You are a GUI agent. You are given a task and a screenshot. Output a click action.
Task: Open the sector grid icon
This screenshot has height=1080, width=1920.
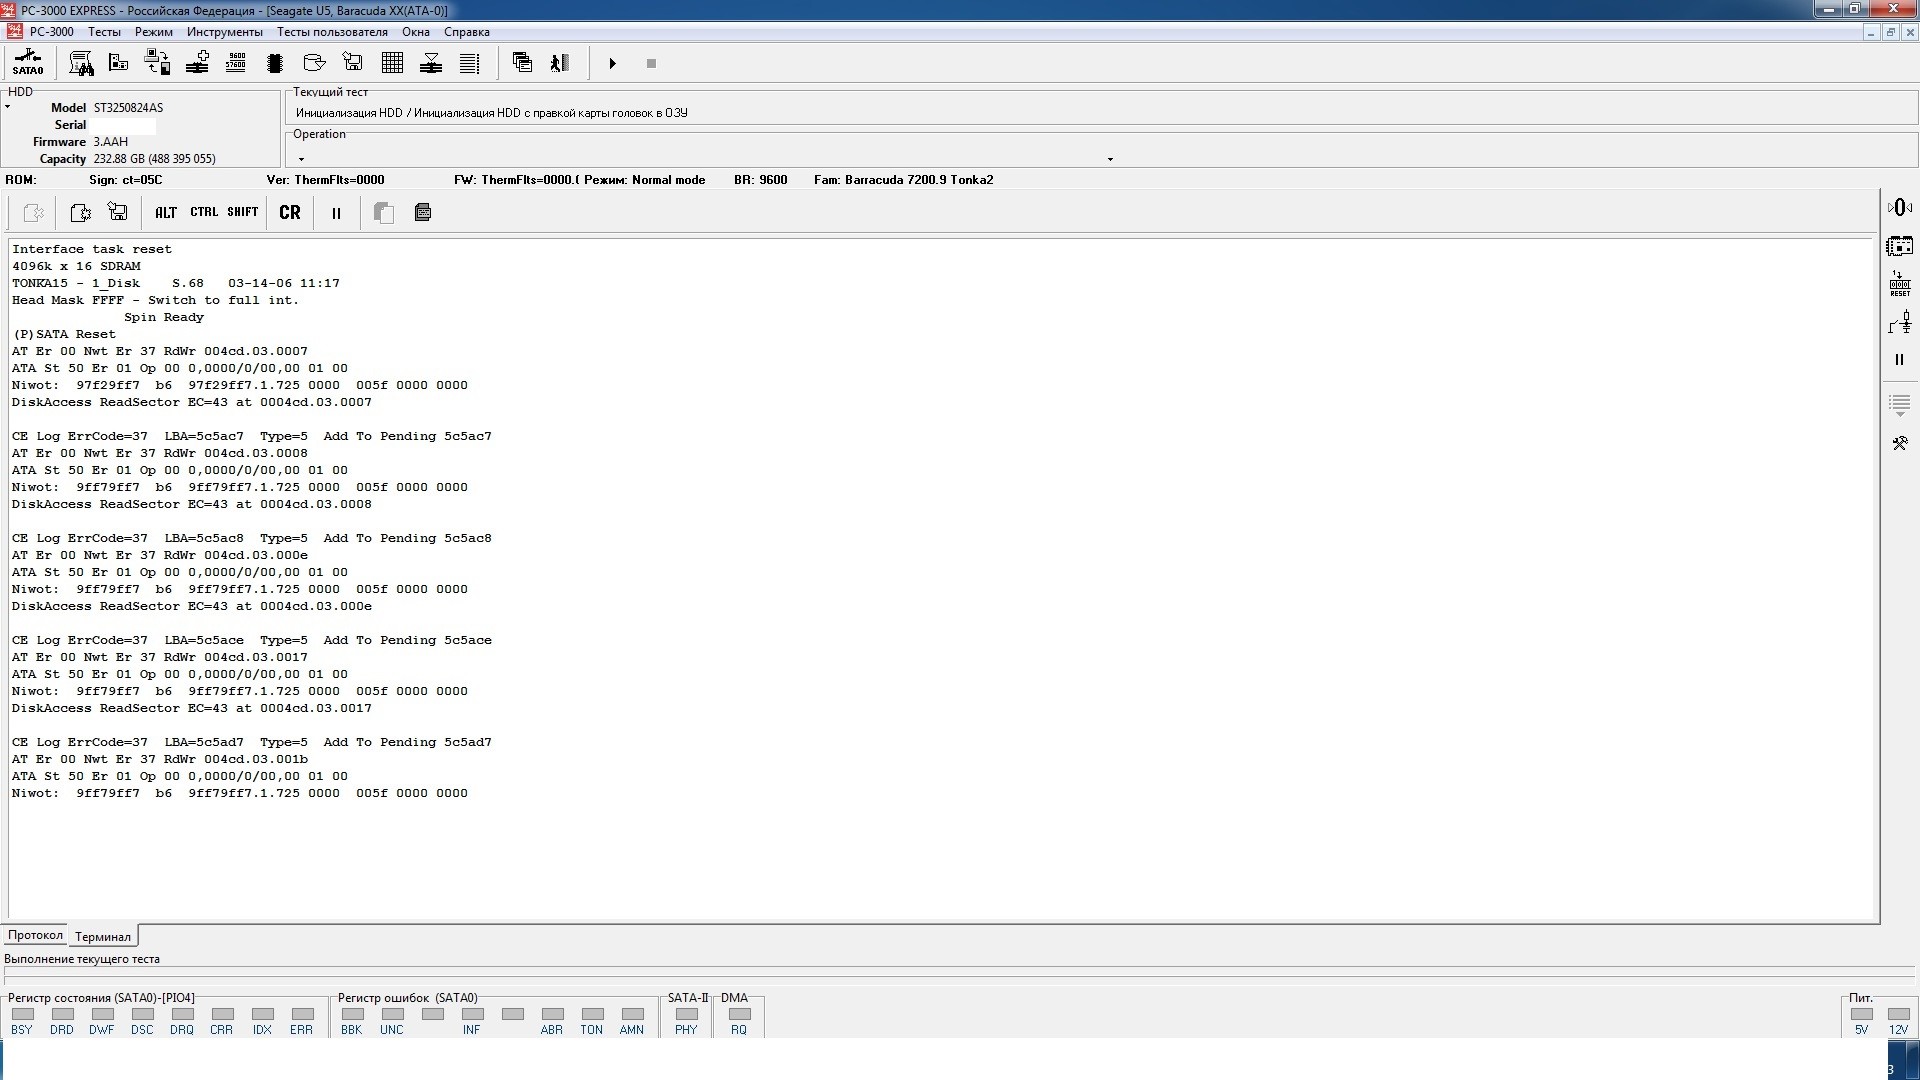click(392, 63)
